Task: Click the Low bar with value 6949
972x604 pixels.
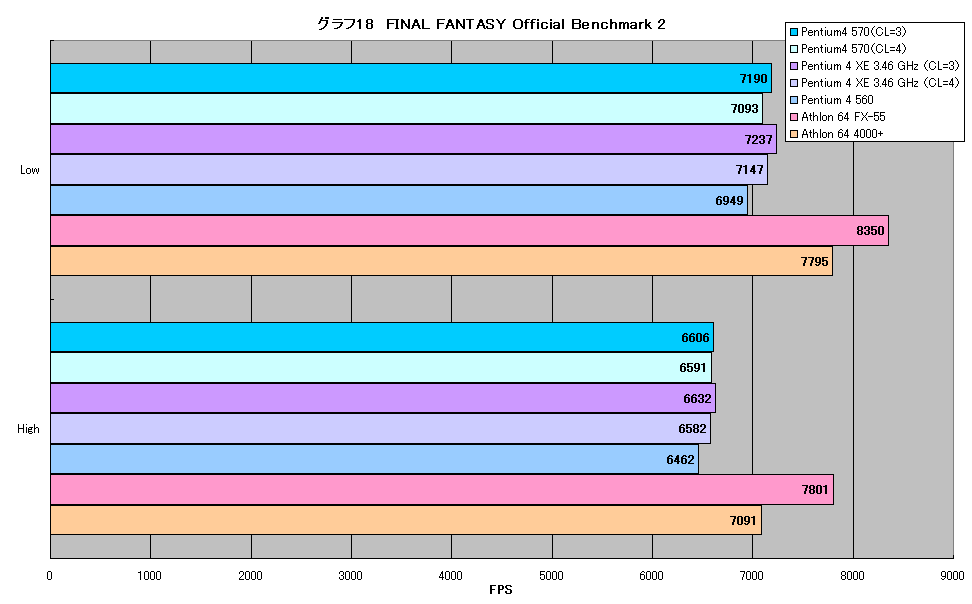Action: [399, 200]
